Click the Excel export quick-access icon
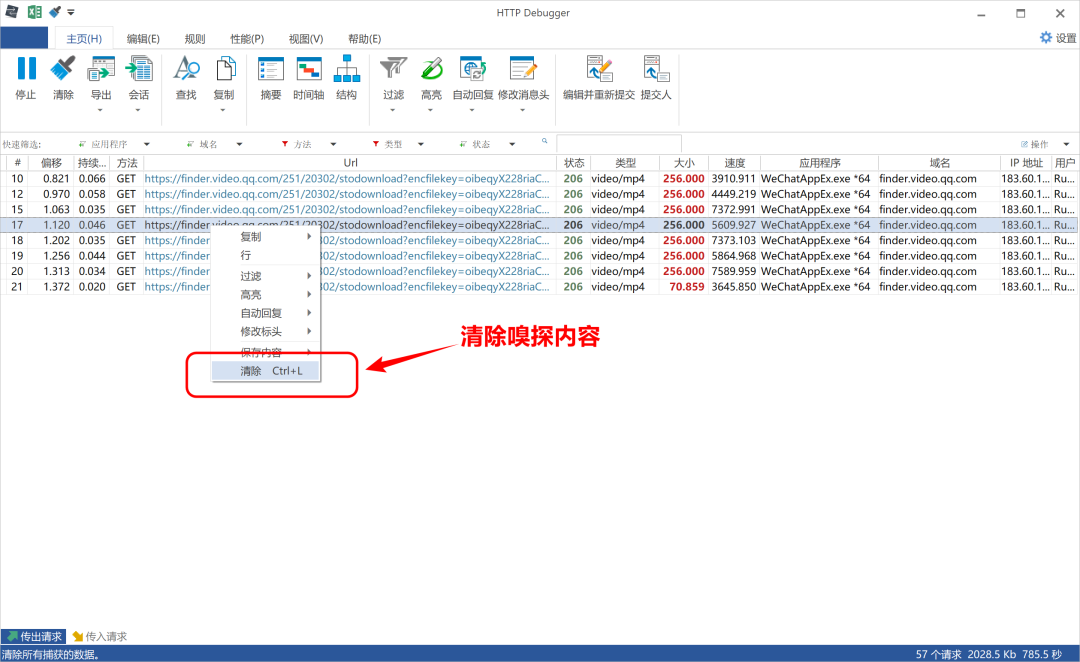Viewport: 1080px width, 662px height. click(x=34, y=12)
